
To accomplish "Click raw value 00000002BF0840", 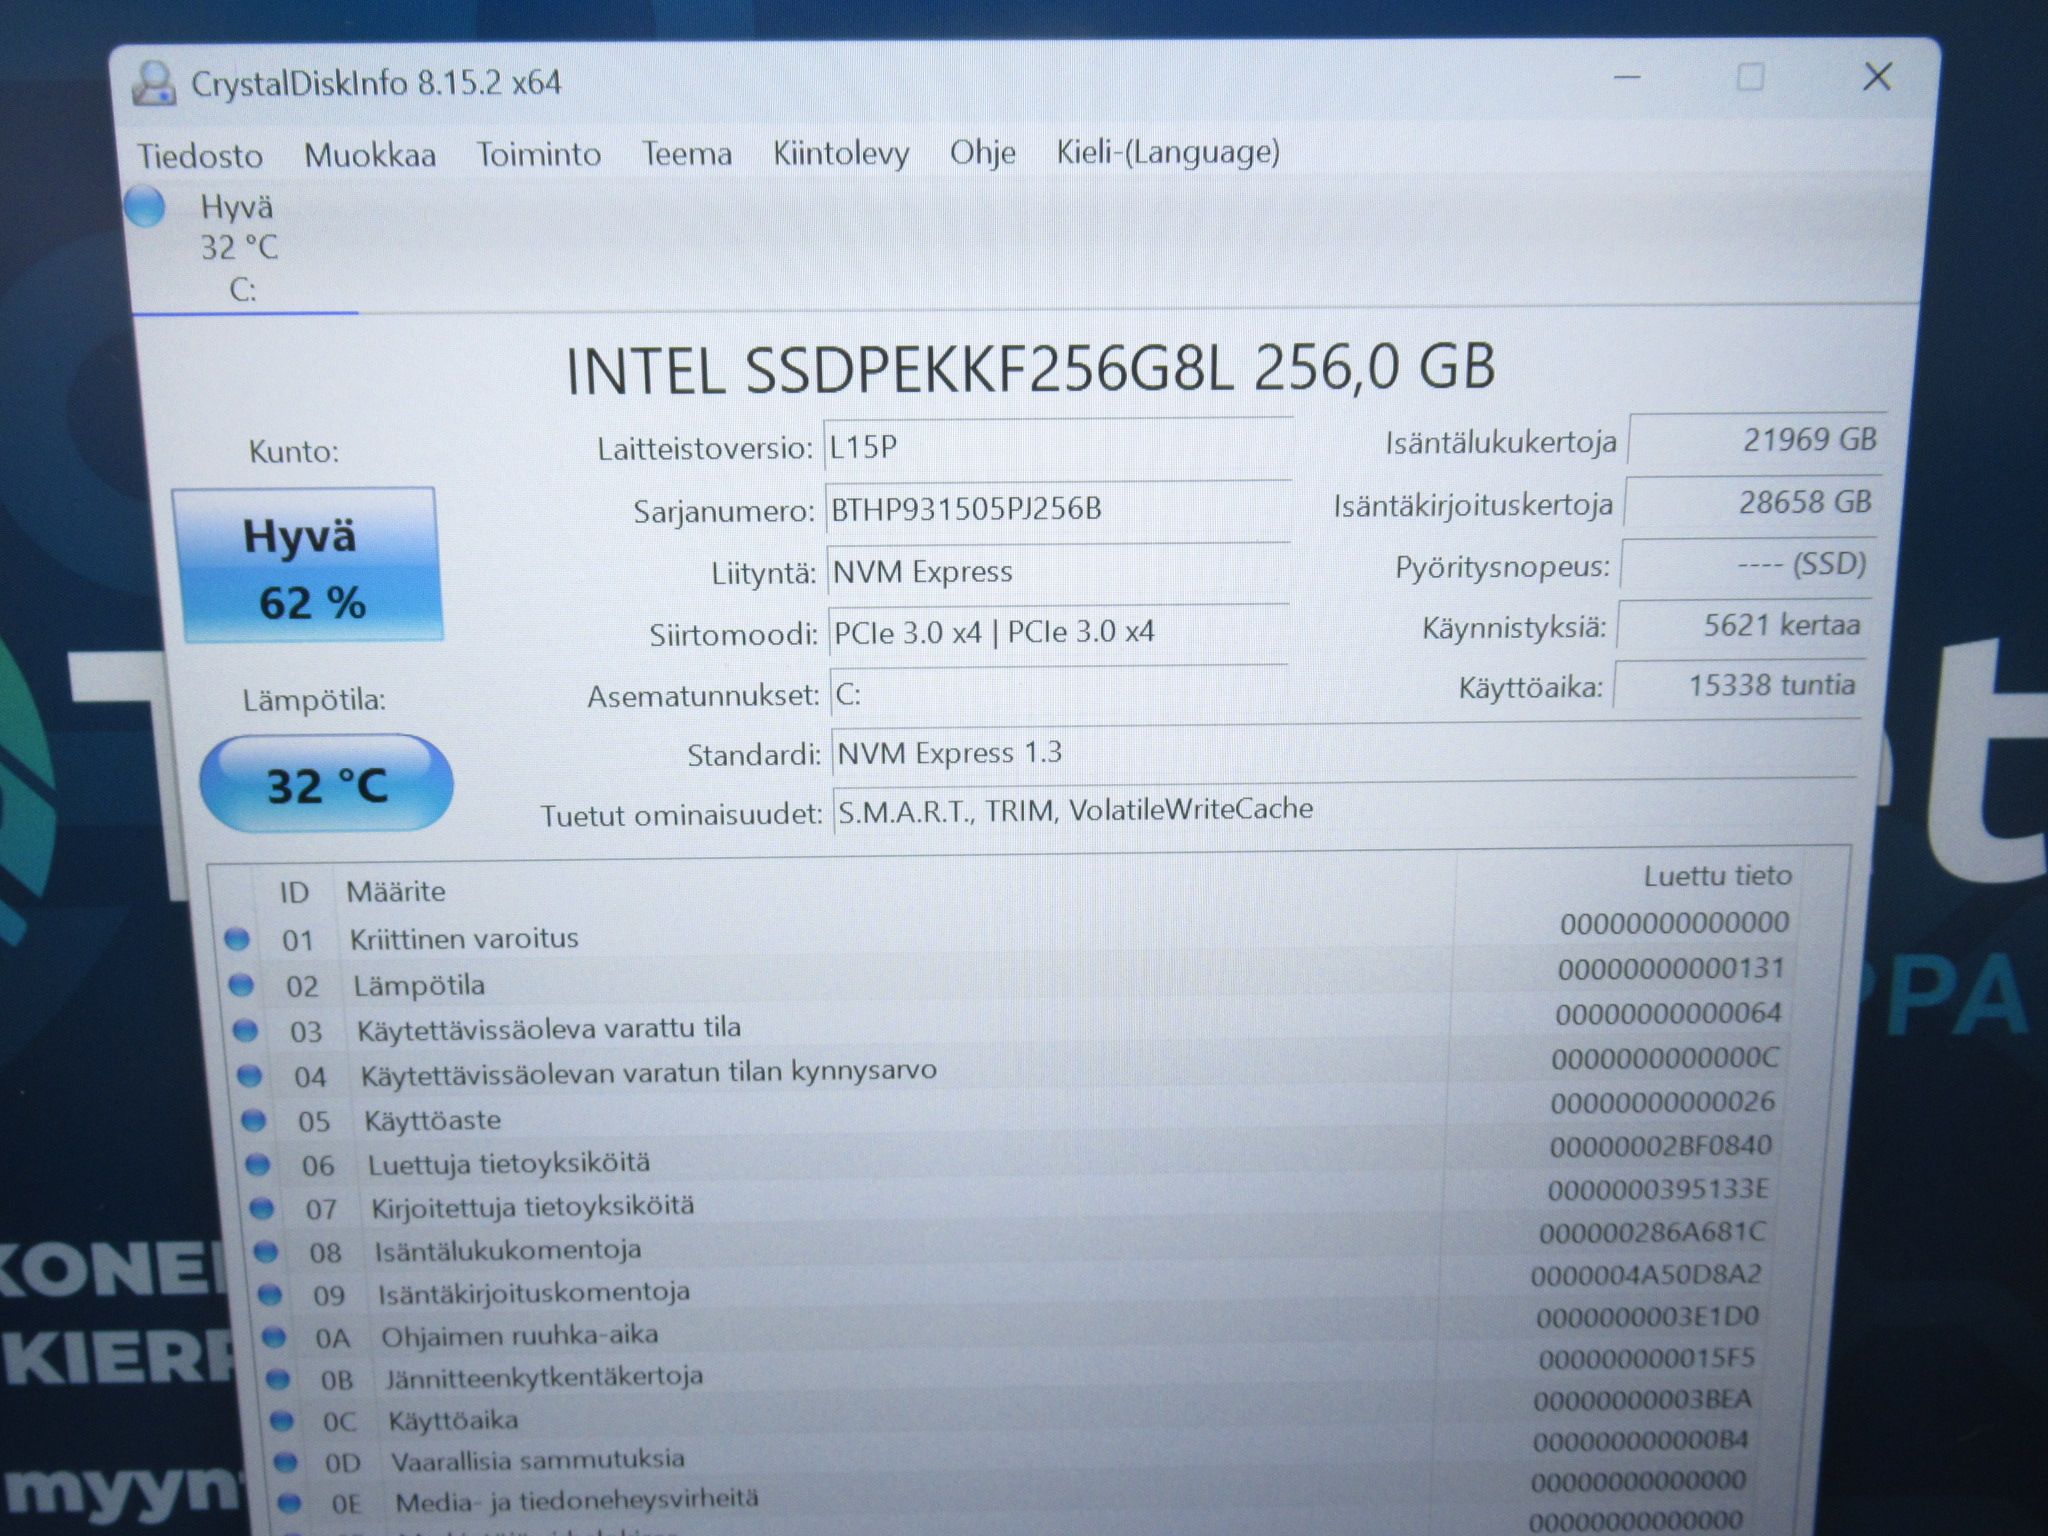I will (1661, 1146).
